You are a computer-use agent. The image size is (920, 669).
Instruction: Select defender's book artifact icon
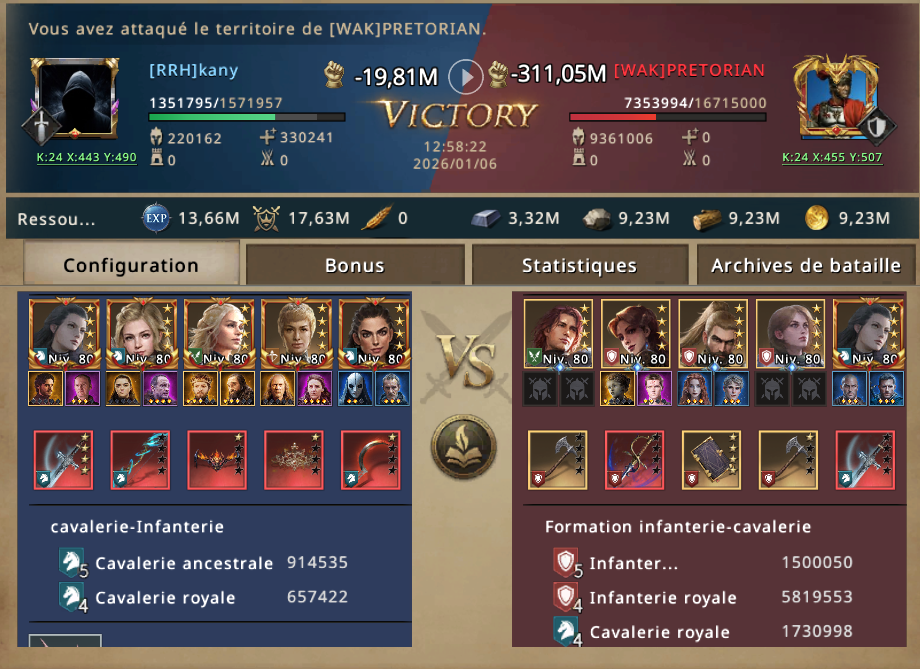(x=711, y=460)
